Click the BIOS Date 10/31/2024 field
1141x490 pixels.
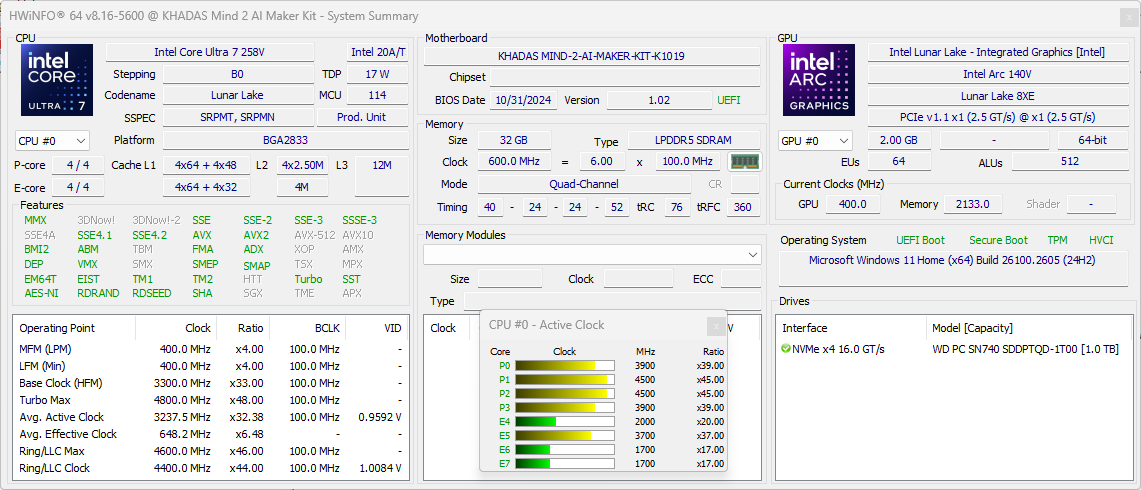tap(524, 100)
